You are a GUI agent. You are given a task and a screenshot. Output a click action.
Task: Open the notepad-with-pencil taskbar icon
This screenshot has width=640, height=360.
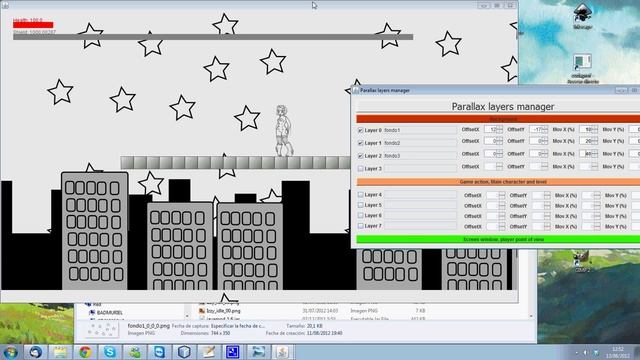tap(209, 352)
